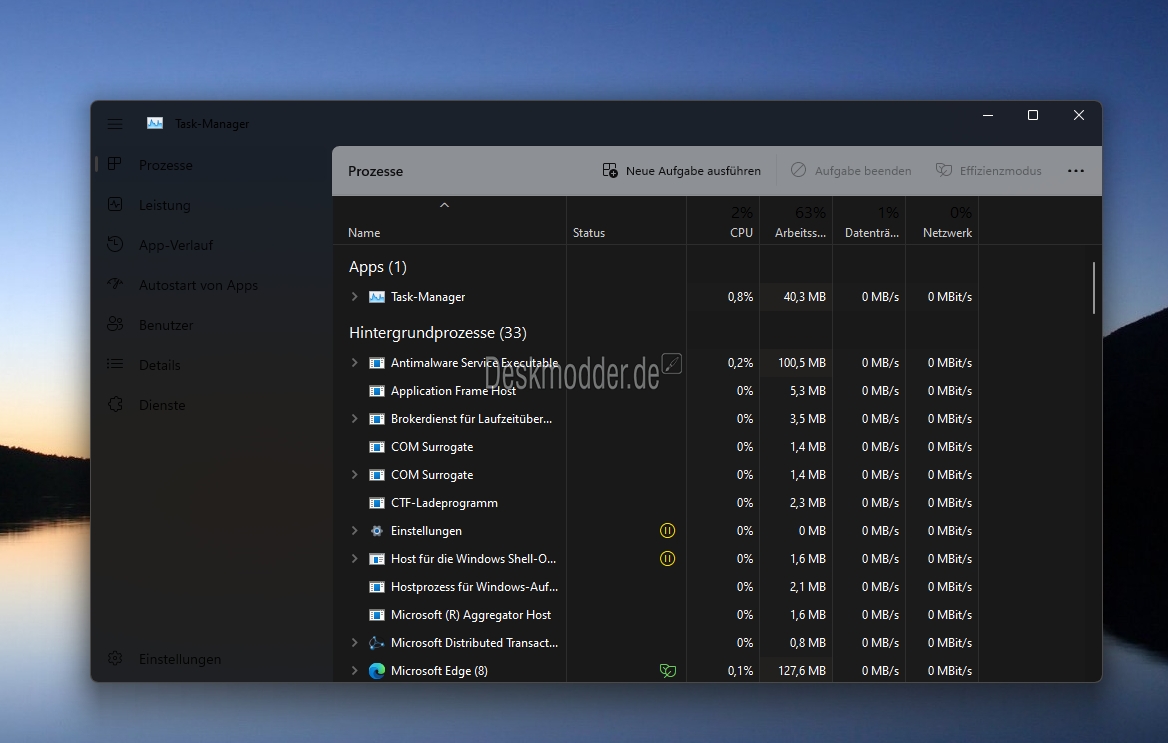Click the Effizienzmodus button
1168x743 pixels.
point(988,171)
